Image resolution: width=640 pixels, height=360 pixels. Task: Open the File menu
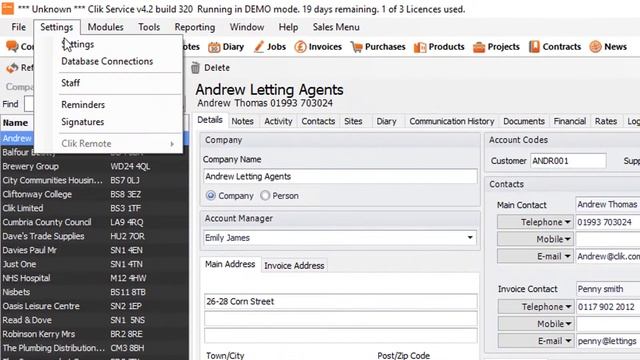18,27
